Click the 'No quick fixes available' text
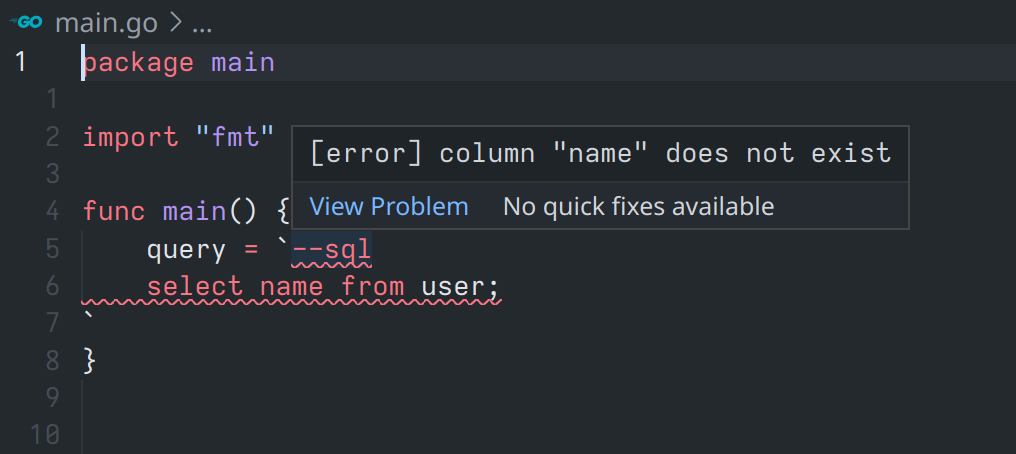This screenshot has width=1016, height=454. tap(638, 207)
